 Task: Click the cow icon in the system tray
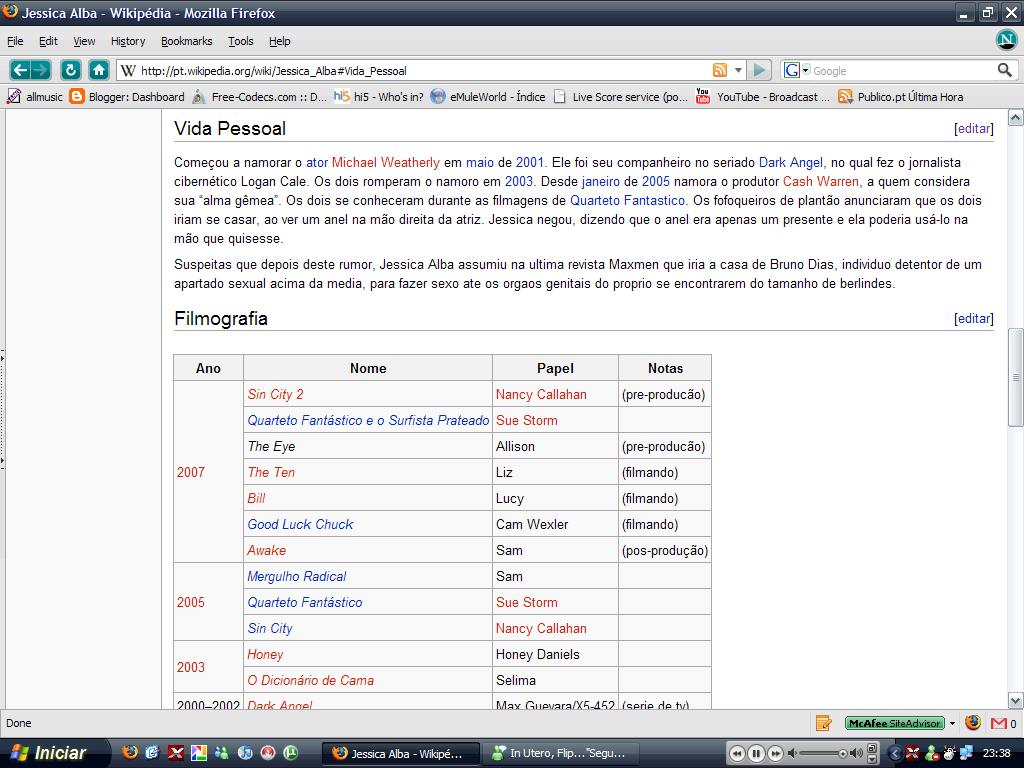[949, 753]
